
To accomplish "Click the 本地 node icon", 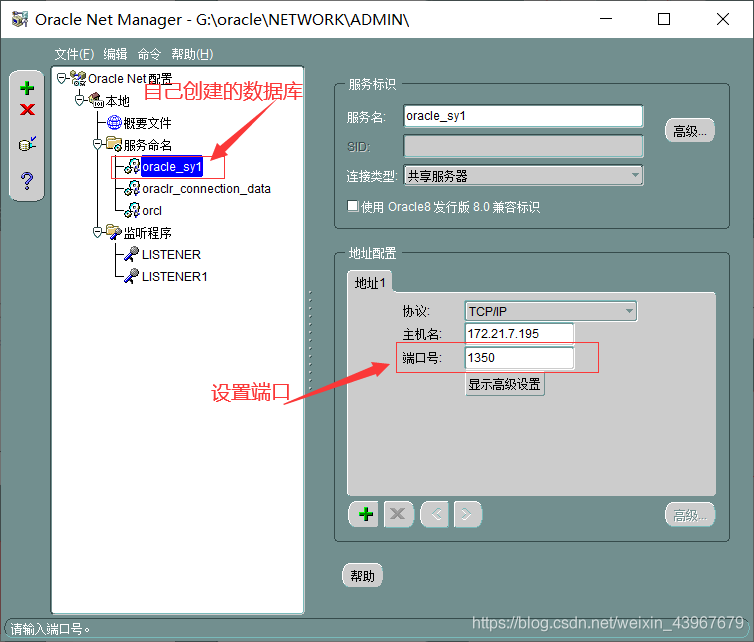I will coord(96,100).
